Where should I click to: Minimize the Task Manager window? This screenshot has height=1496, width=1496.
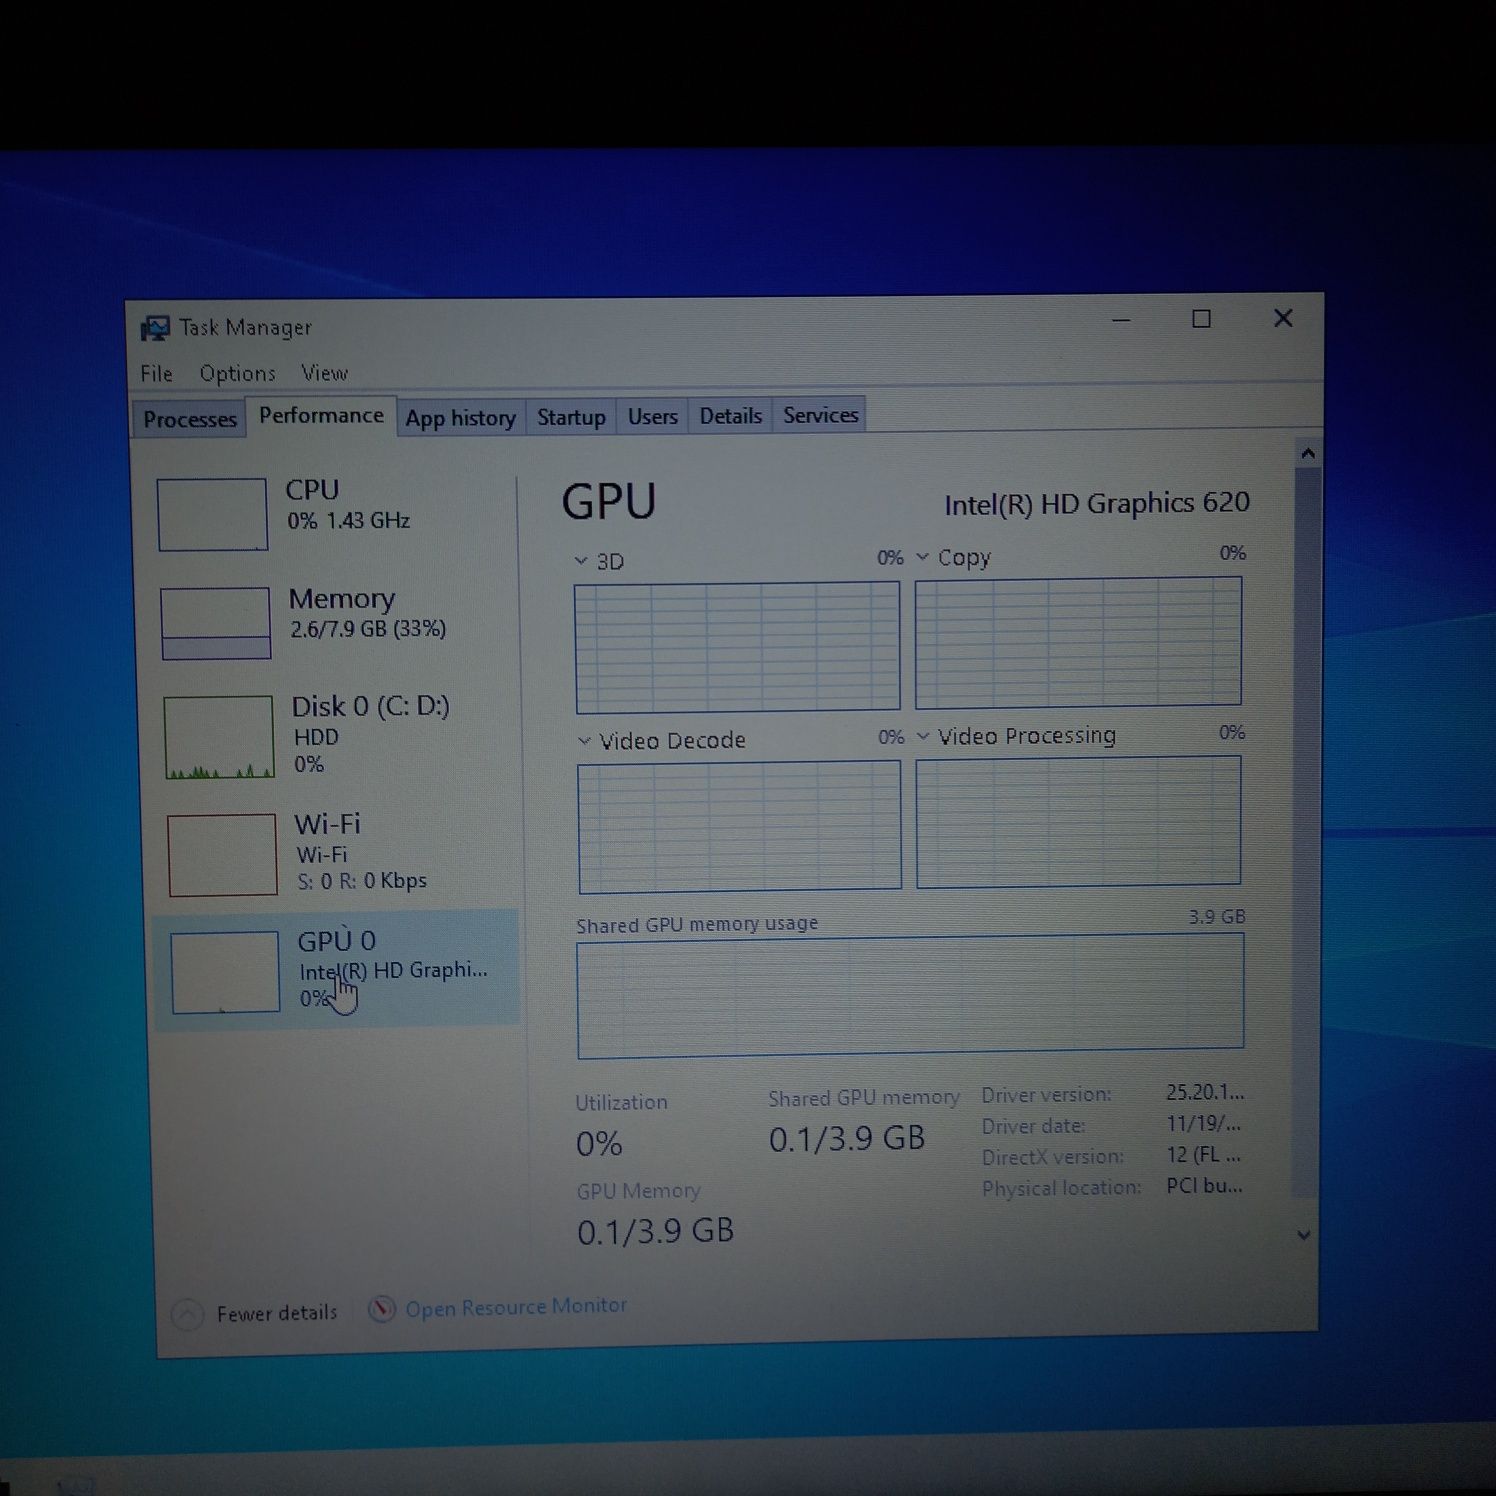(x=1121, y=320)
